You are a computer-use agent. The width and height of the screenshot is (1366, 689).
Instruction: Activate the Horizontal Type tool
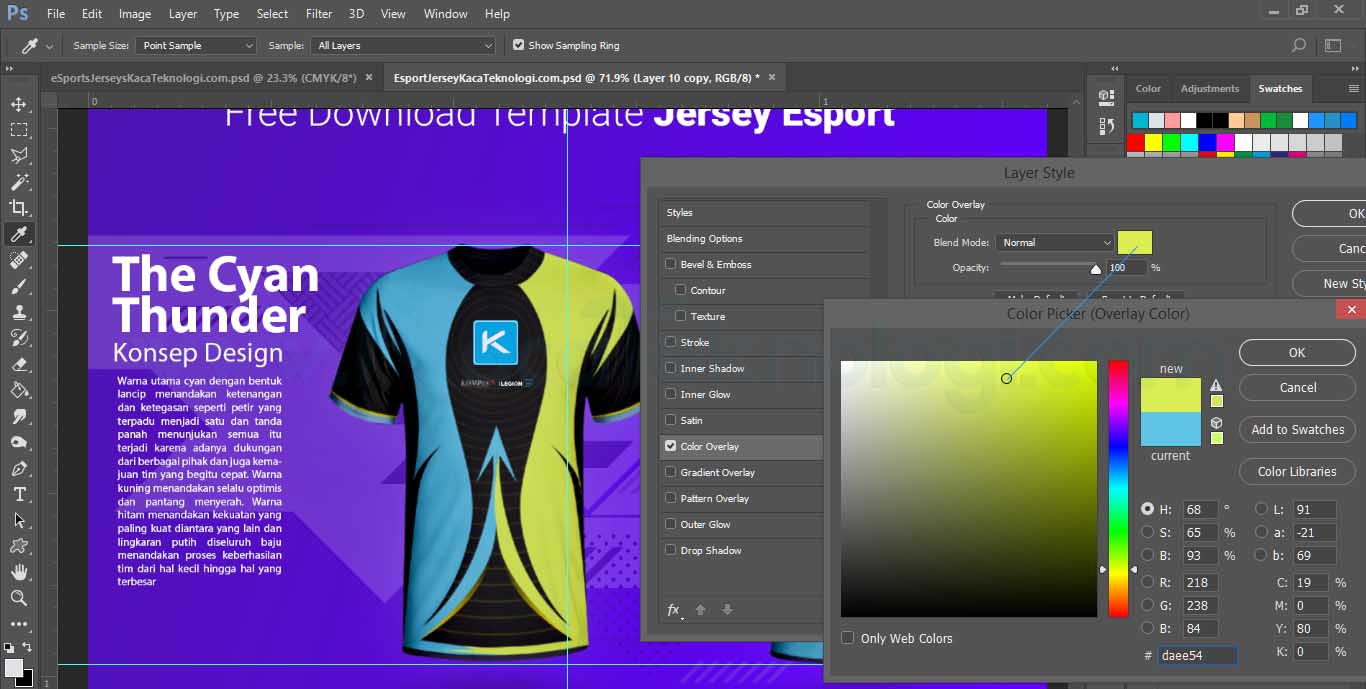tap(20, 494)
